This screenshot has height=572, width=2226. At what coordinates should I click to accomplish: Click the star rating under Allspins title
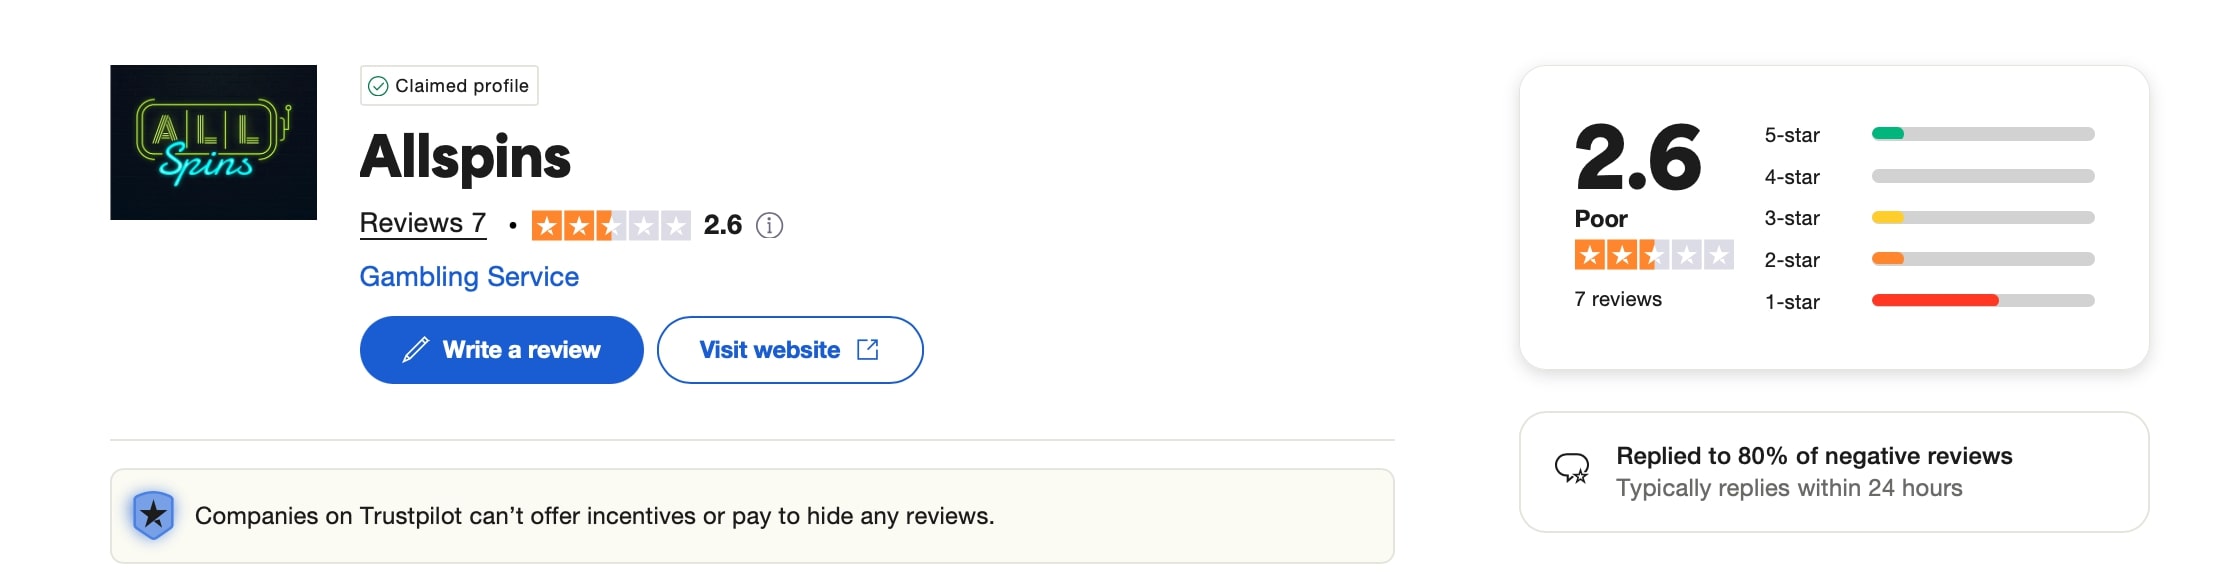(611, 225)
